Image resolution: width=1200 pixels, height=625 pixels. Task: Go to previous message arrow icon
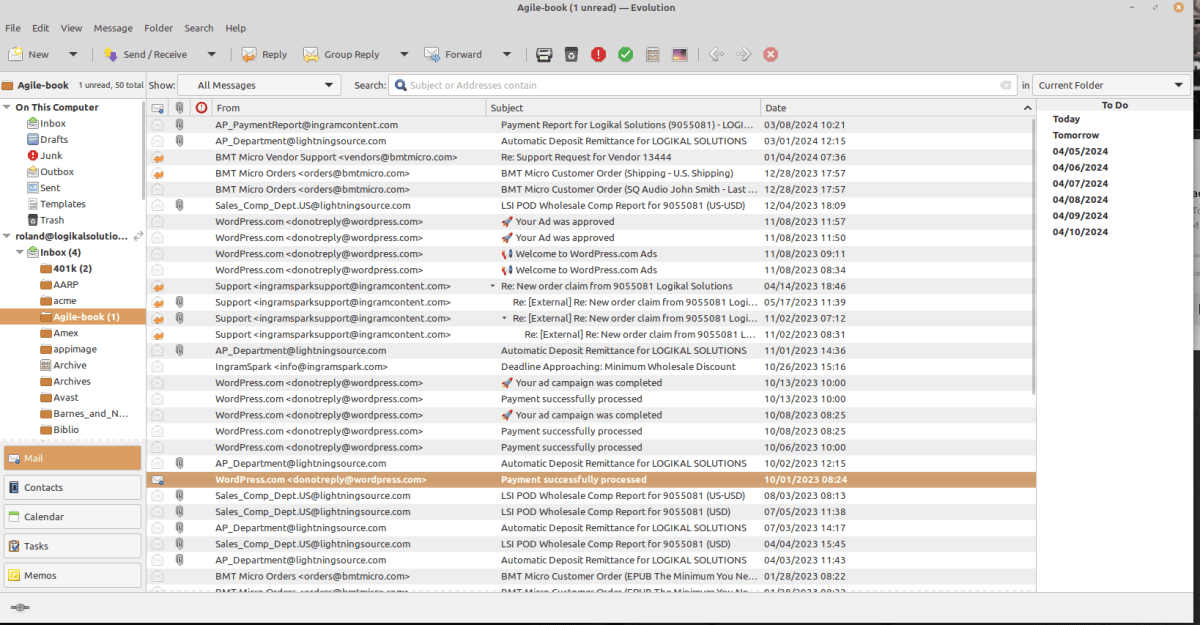pos(716,55)
